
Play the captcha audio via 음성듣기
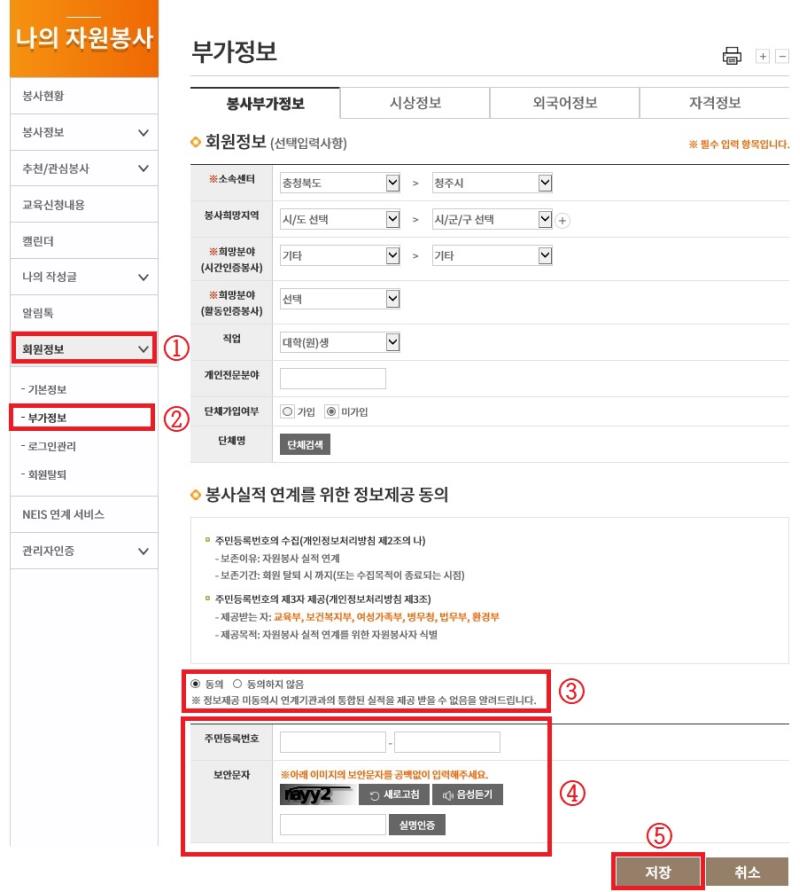[467, 795]
